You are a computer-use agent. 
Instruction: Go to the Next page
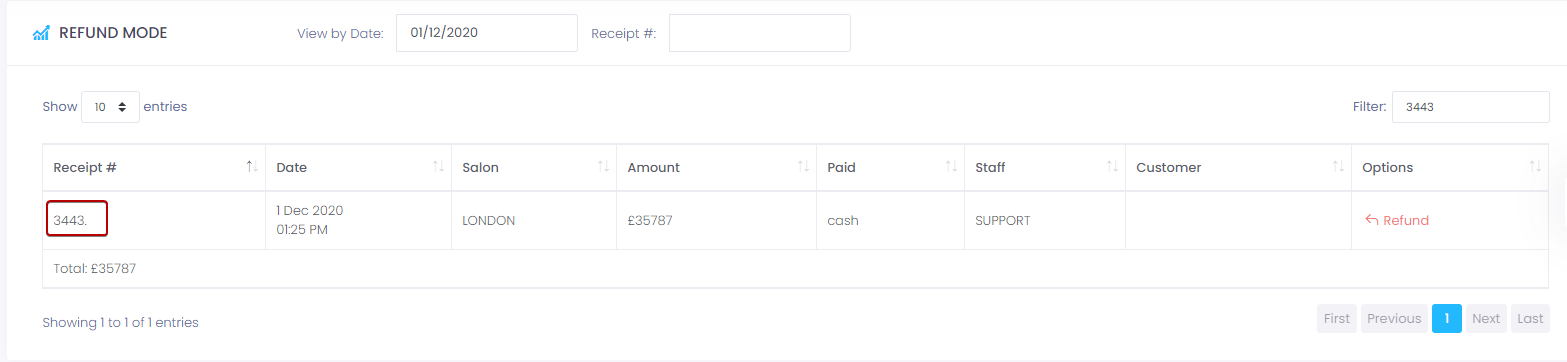pyautogui.click(x=1486, y=318)
